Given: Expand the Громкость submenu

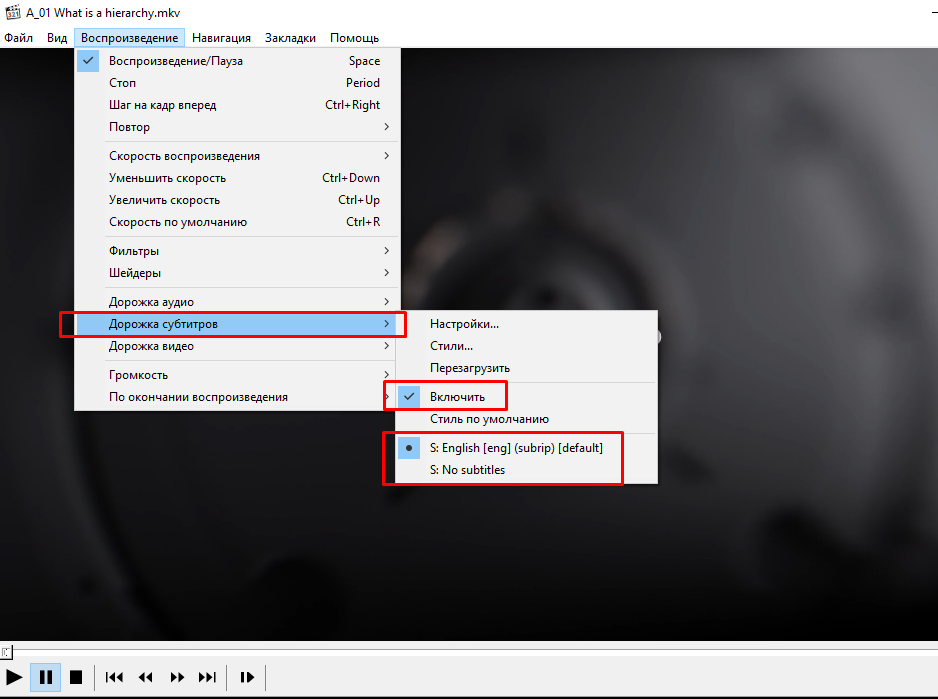Looking at the screenshot, I should (x=237, y=375).
